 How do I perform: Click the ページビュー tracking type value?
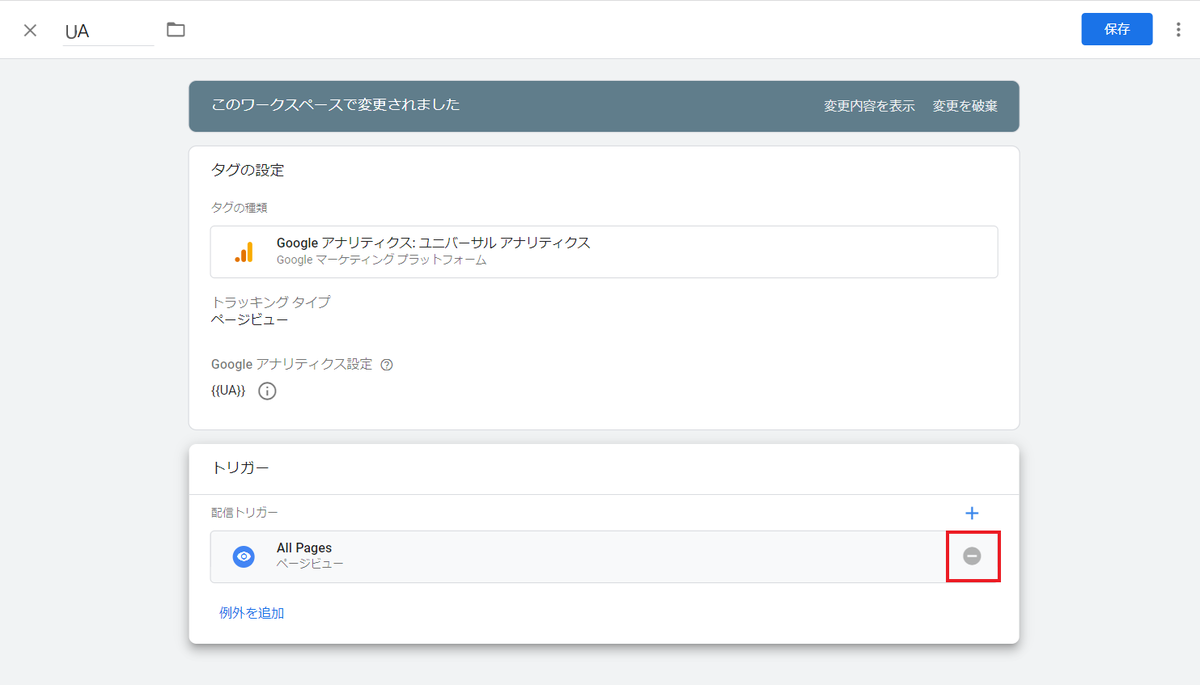[250, 320]
